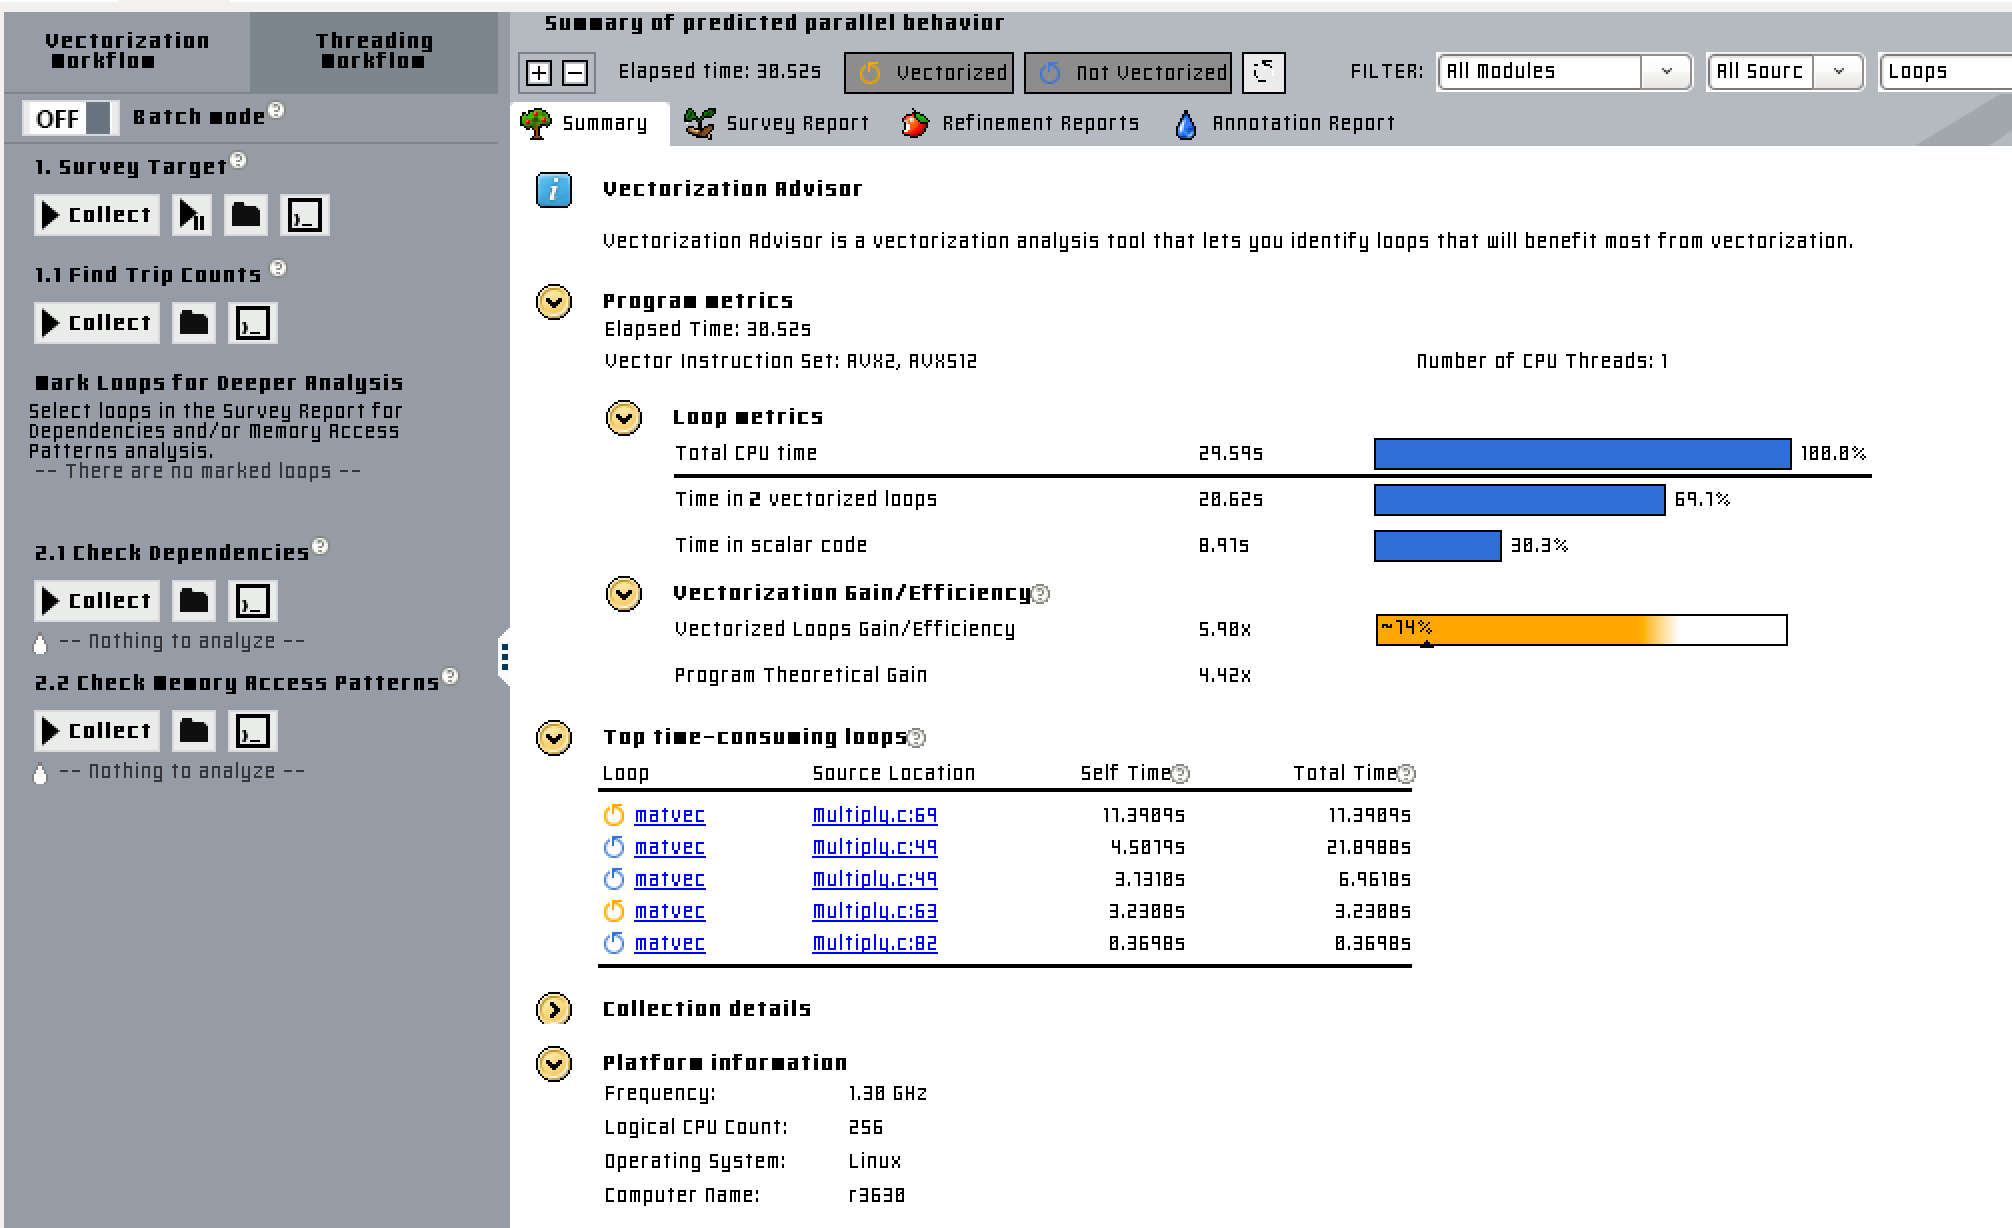
Task: Toggle the Batch mode OFF switch
Action: click(71, 118)
